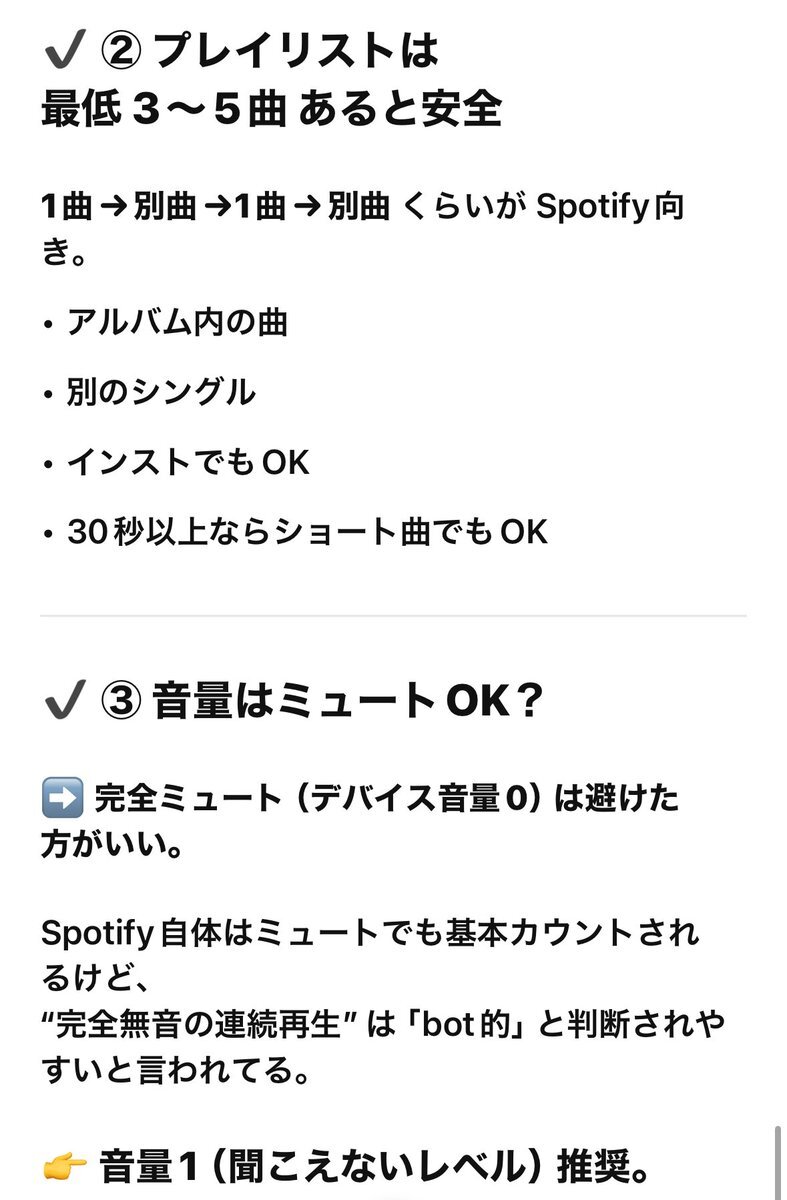The image size is (787, 1200).
Task: Click the paragraph starting Spotify自体はミュートでも
Action: pos(370,935)
